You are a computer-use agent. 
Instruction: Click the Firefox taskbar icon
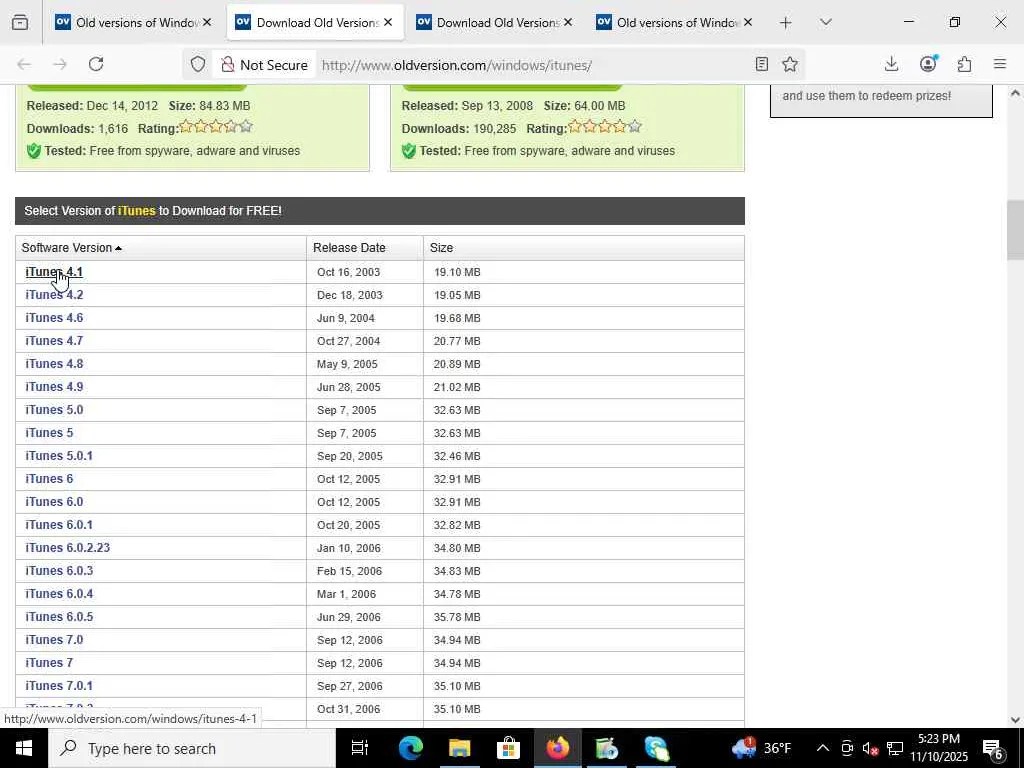pyautogui.click(x=558, y=748)
